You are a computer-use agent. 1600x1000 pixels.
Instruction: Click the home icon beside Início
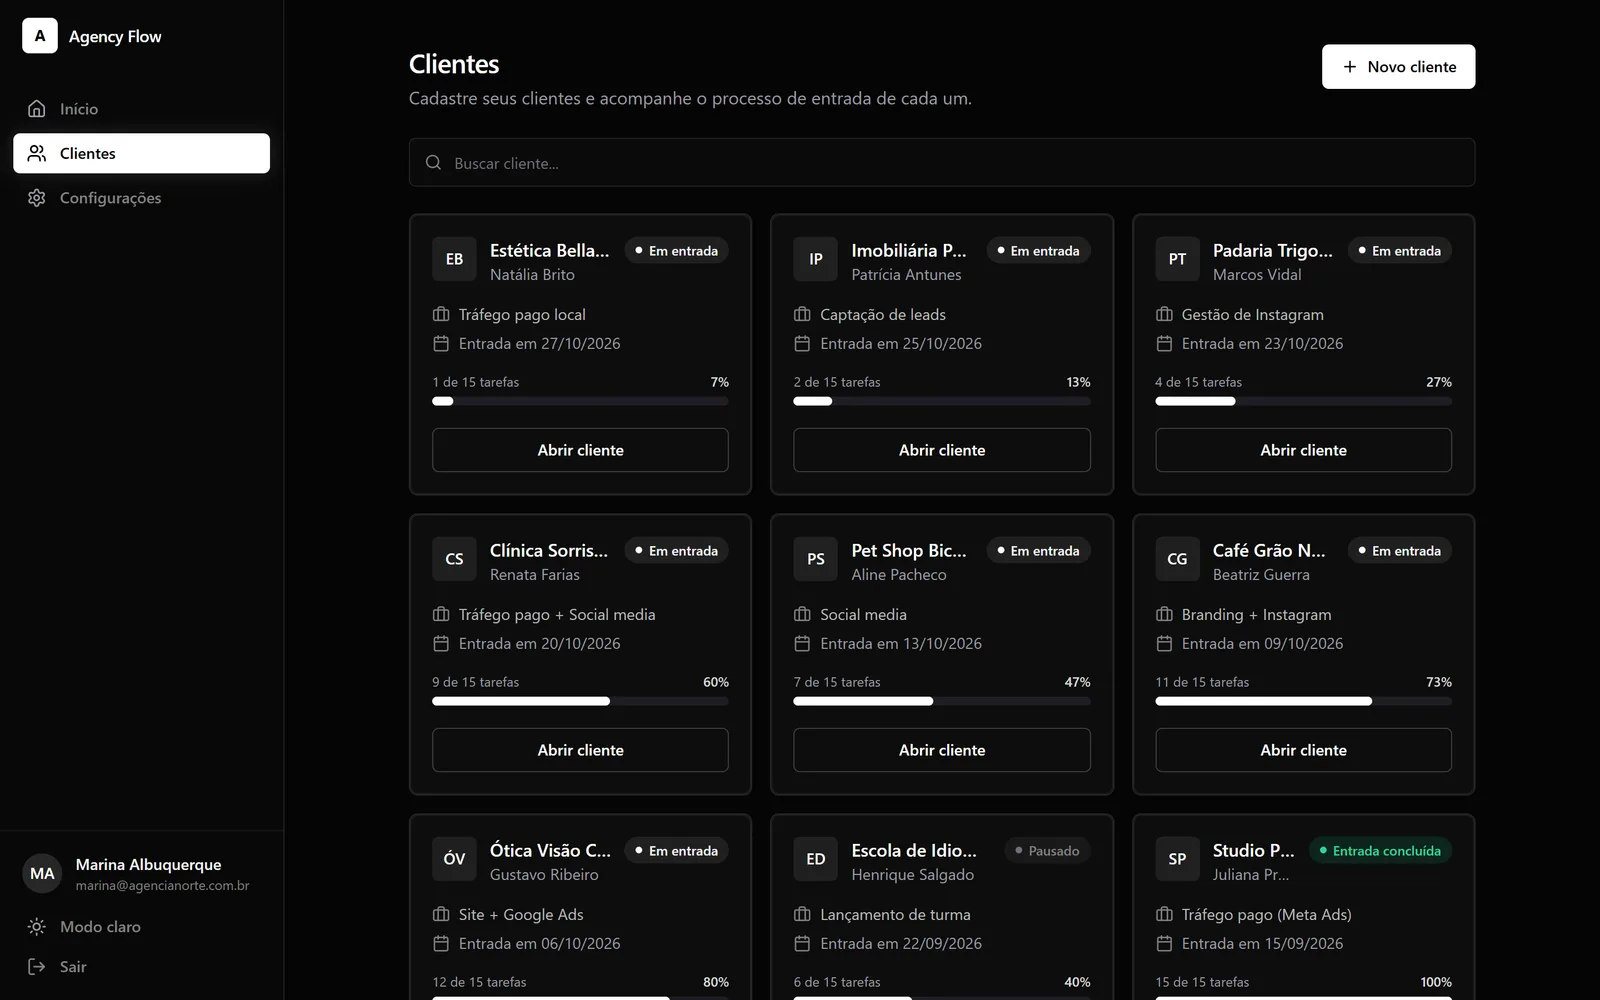click(x=37, y=108)
